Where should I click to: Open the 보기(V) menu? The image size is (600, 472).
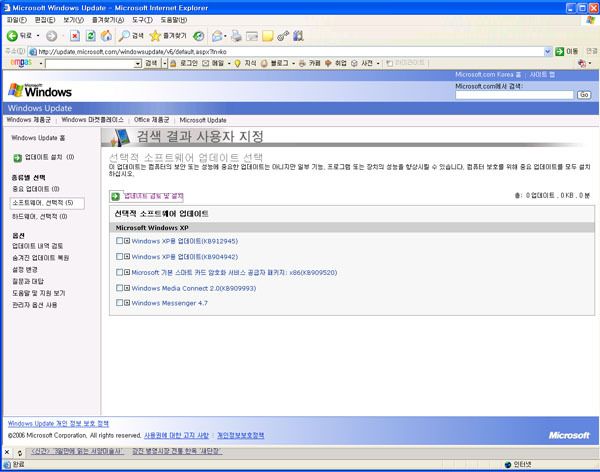tap(73, 20)
